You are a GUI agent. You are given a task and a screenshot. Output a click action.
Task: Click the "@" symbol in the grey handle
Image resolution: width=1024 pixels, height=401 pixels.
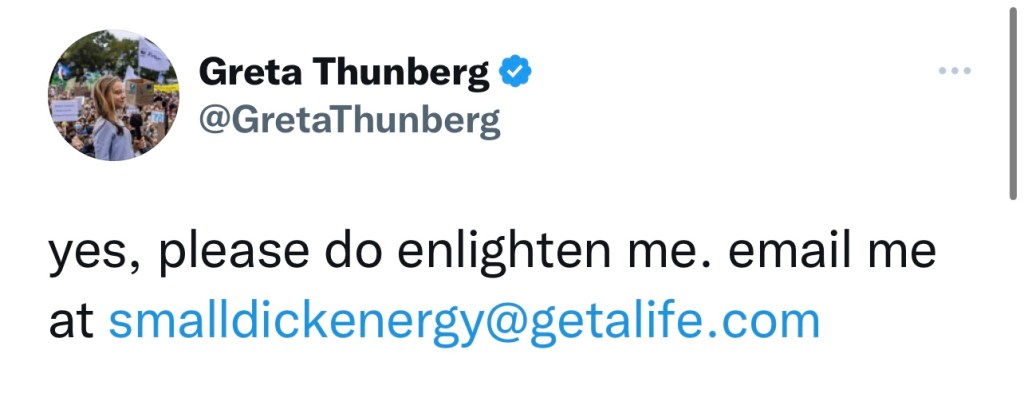(x=214, y=119)
